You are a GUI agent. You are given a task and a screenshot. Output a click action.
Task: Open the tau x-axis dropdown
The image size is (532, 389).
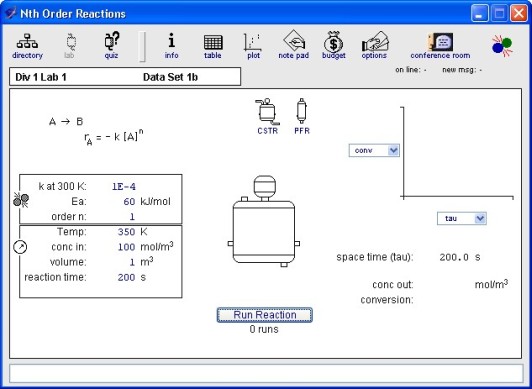tap(461, 218)
